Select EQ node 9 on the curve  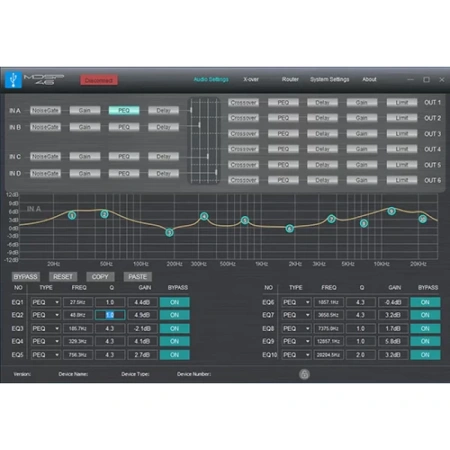click(x=392, y=211)
